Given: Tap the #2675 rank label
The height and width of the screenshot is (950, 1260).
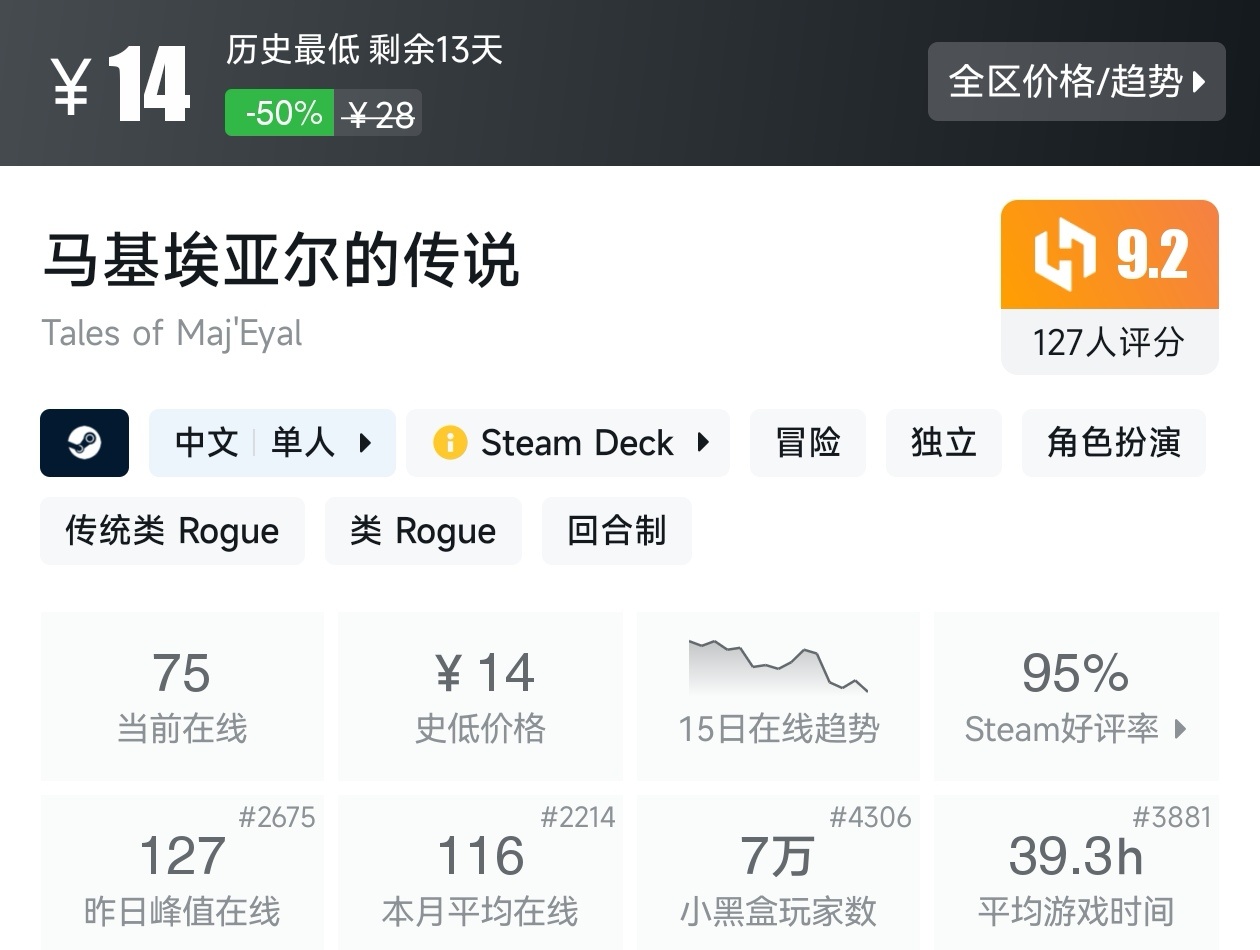Looking at the screenshot, I should point(277,817).
